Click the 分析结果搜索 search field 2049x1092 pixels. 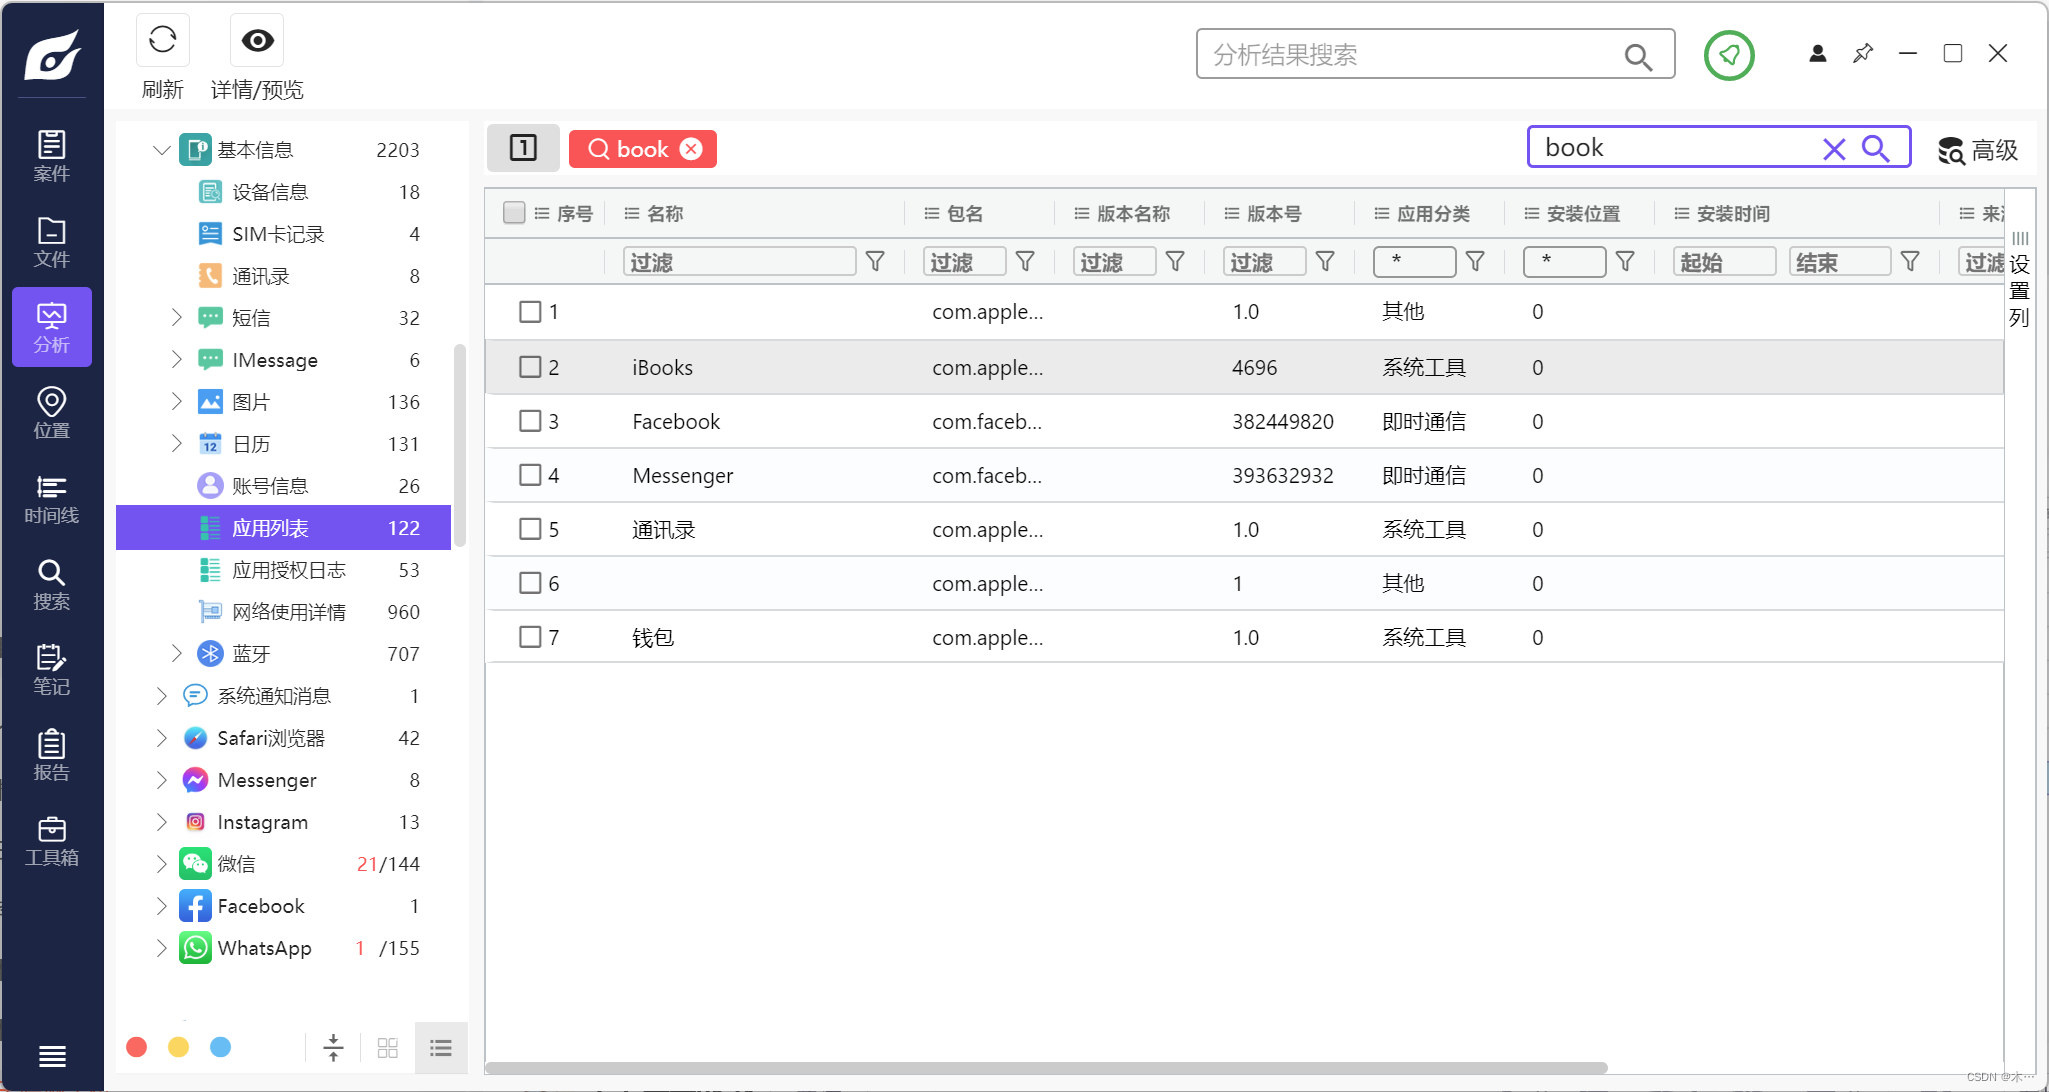pos(1410,55)
